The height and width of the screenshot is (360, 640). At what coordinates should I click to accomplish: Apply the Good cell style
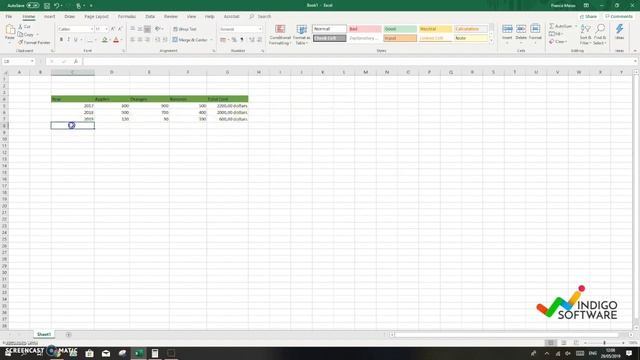(400, 29)
